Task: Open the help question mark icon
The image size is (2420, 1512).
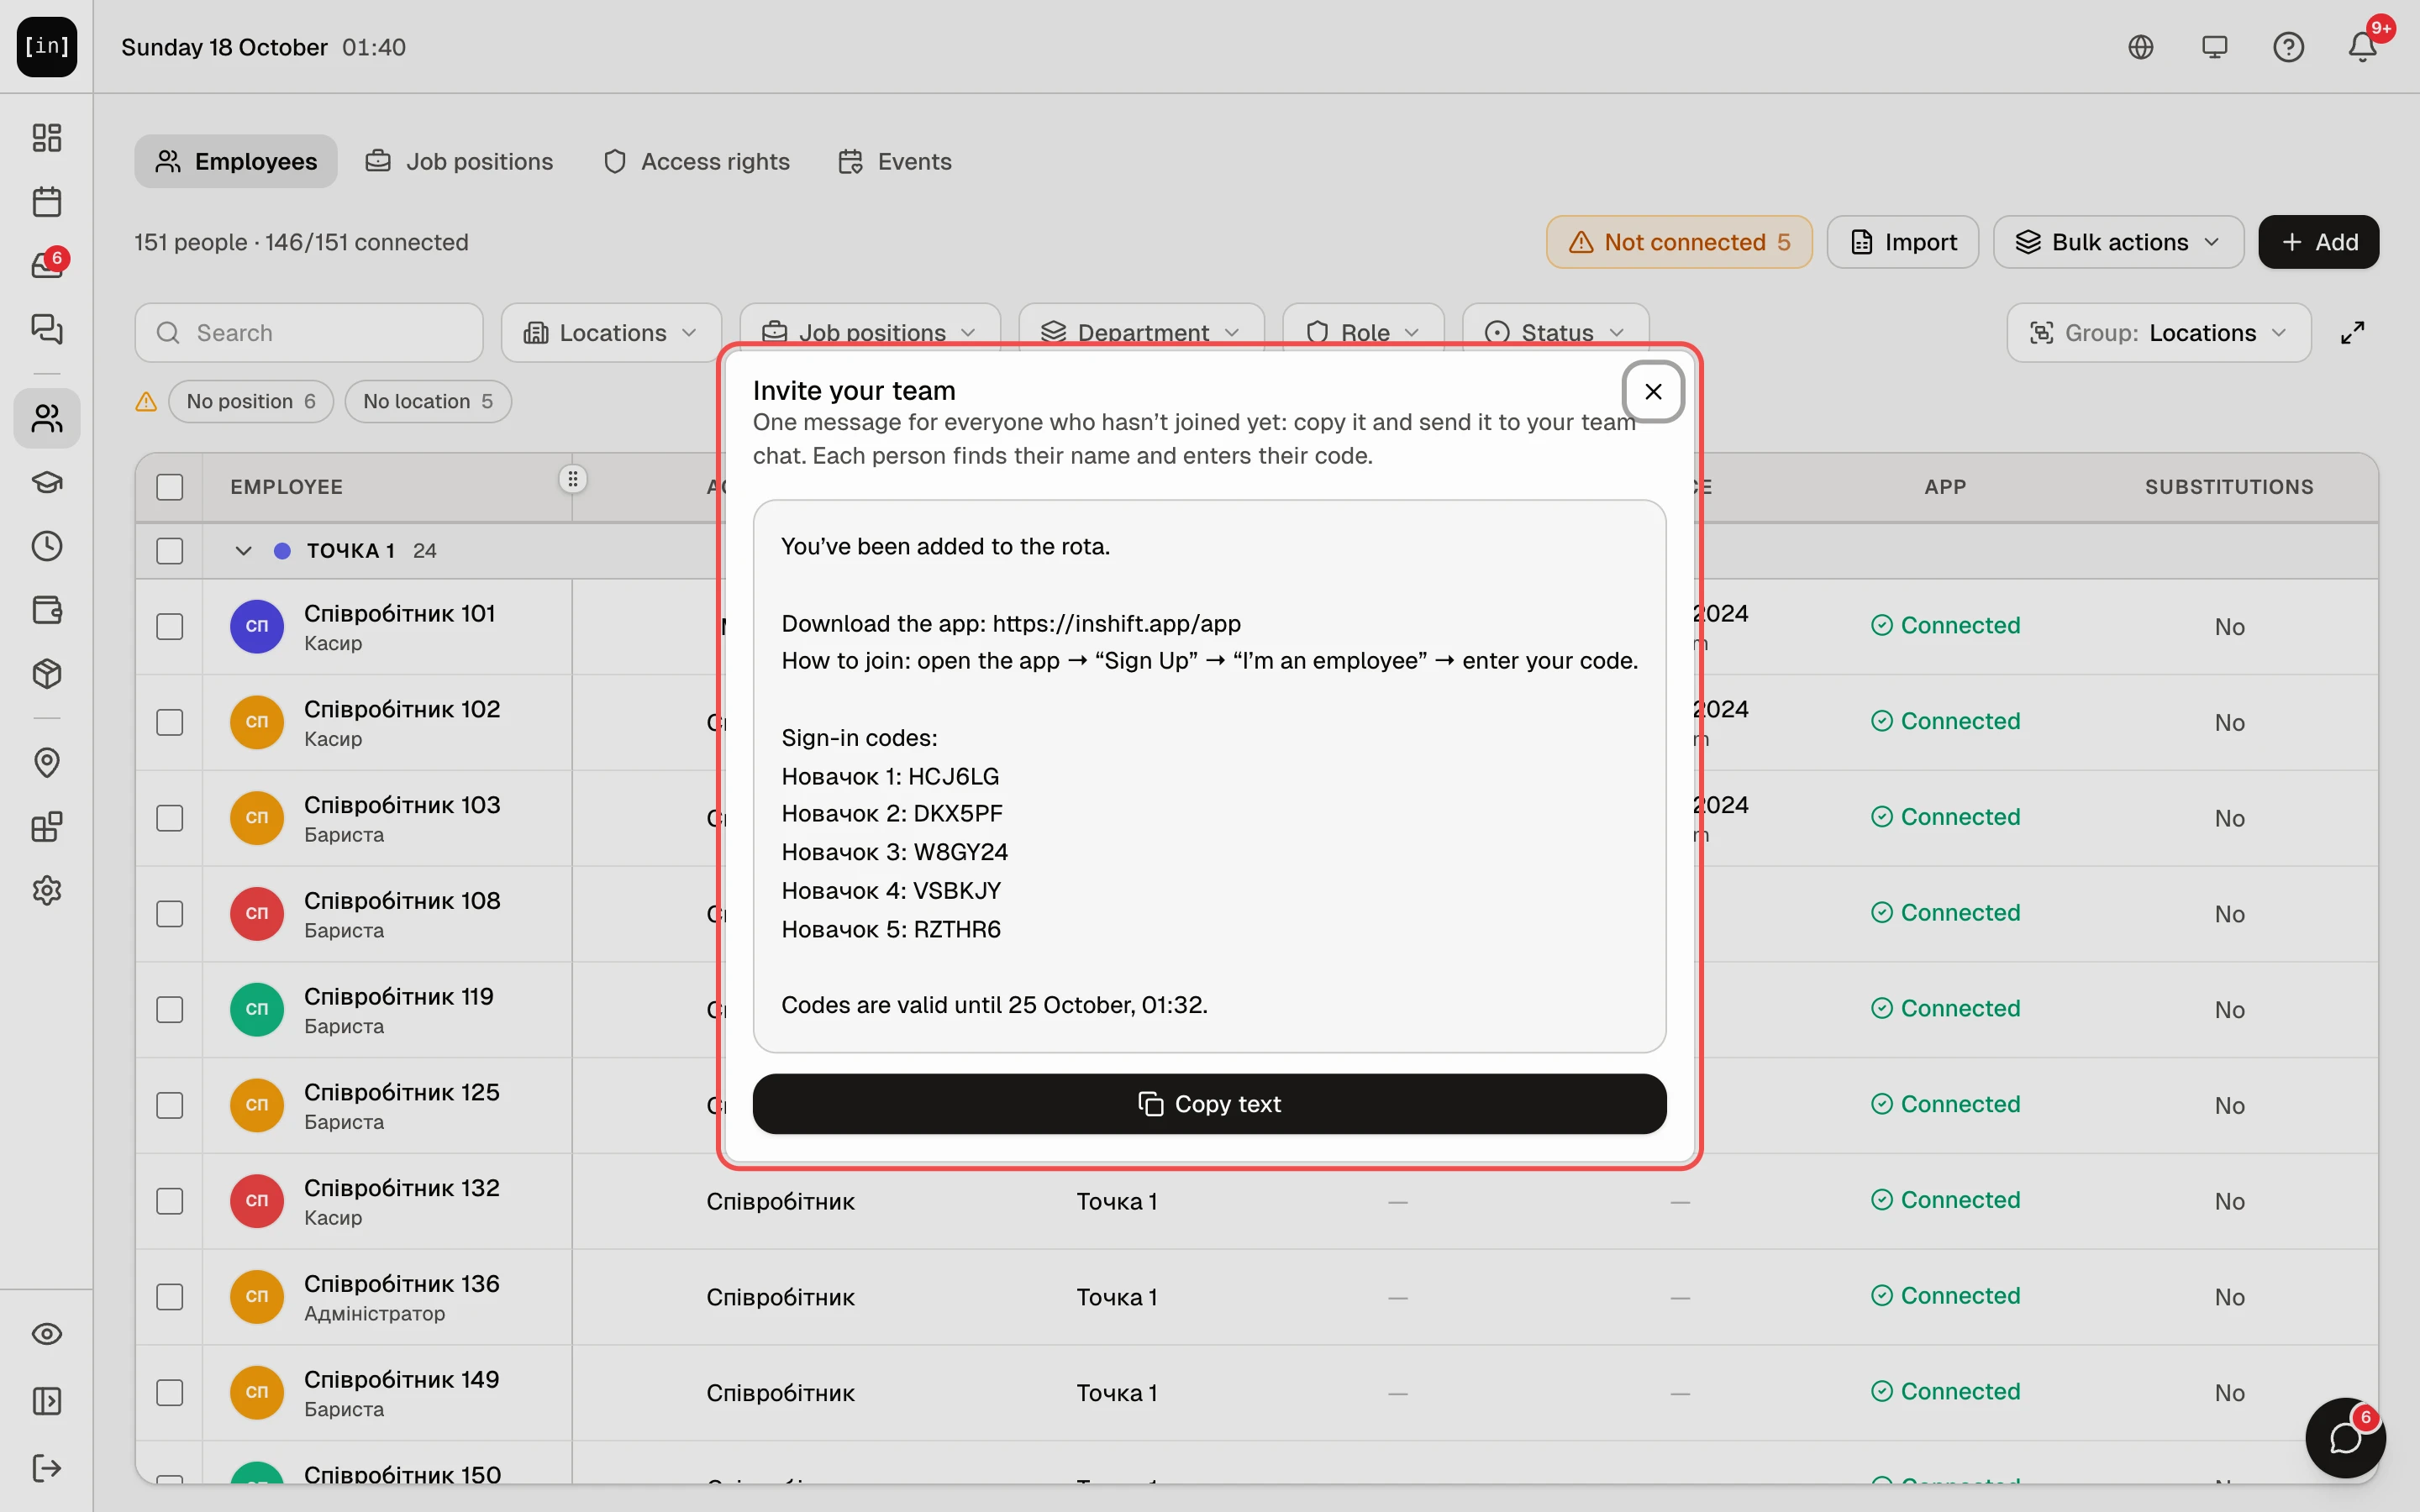Action: pyautogui.click(x=2289, y=47)
